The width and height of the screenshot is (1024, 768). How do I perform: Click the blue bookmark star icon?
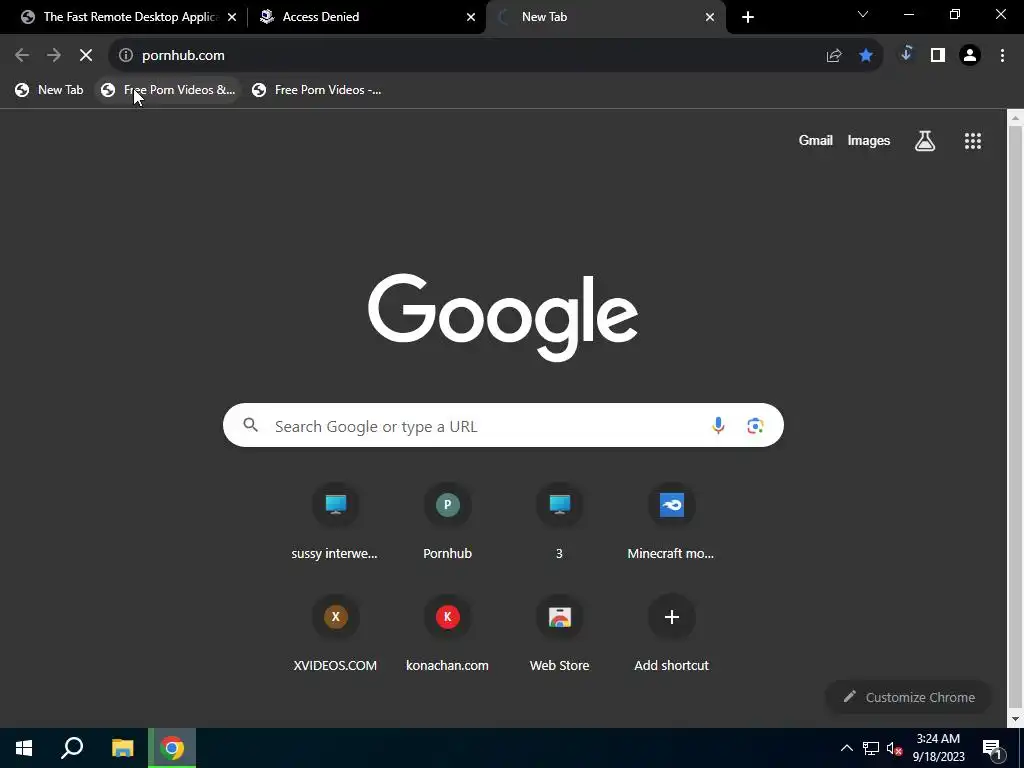coord(866,56)
